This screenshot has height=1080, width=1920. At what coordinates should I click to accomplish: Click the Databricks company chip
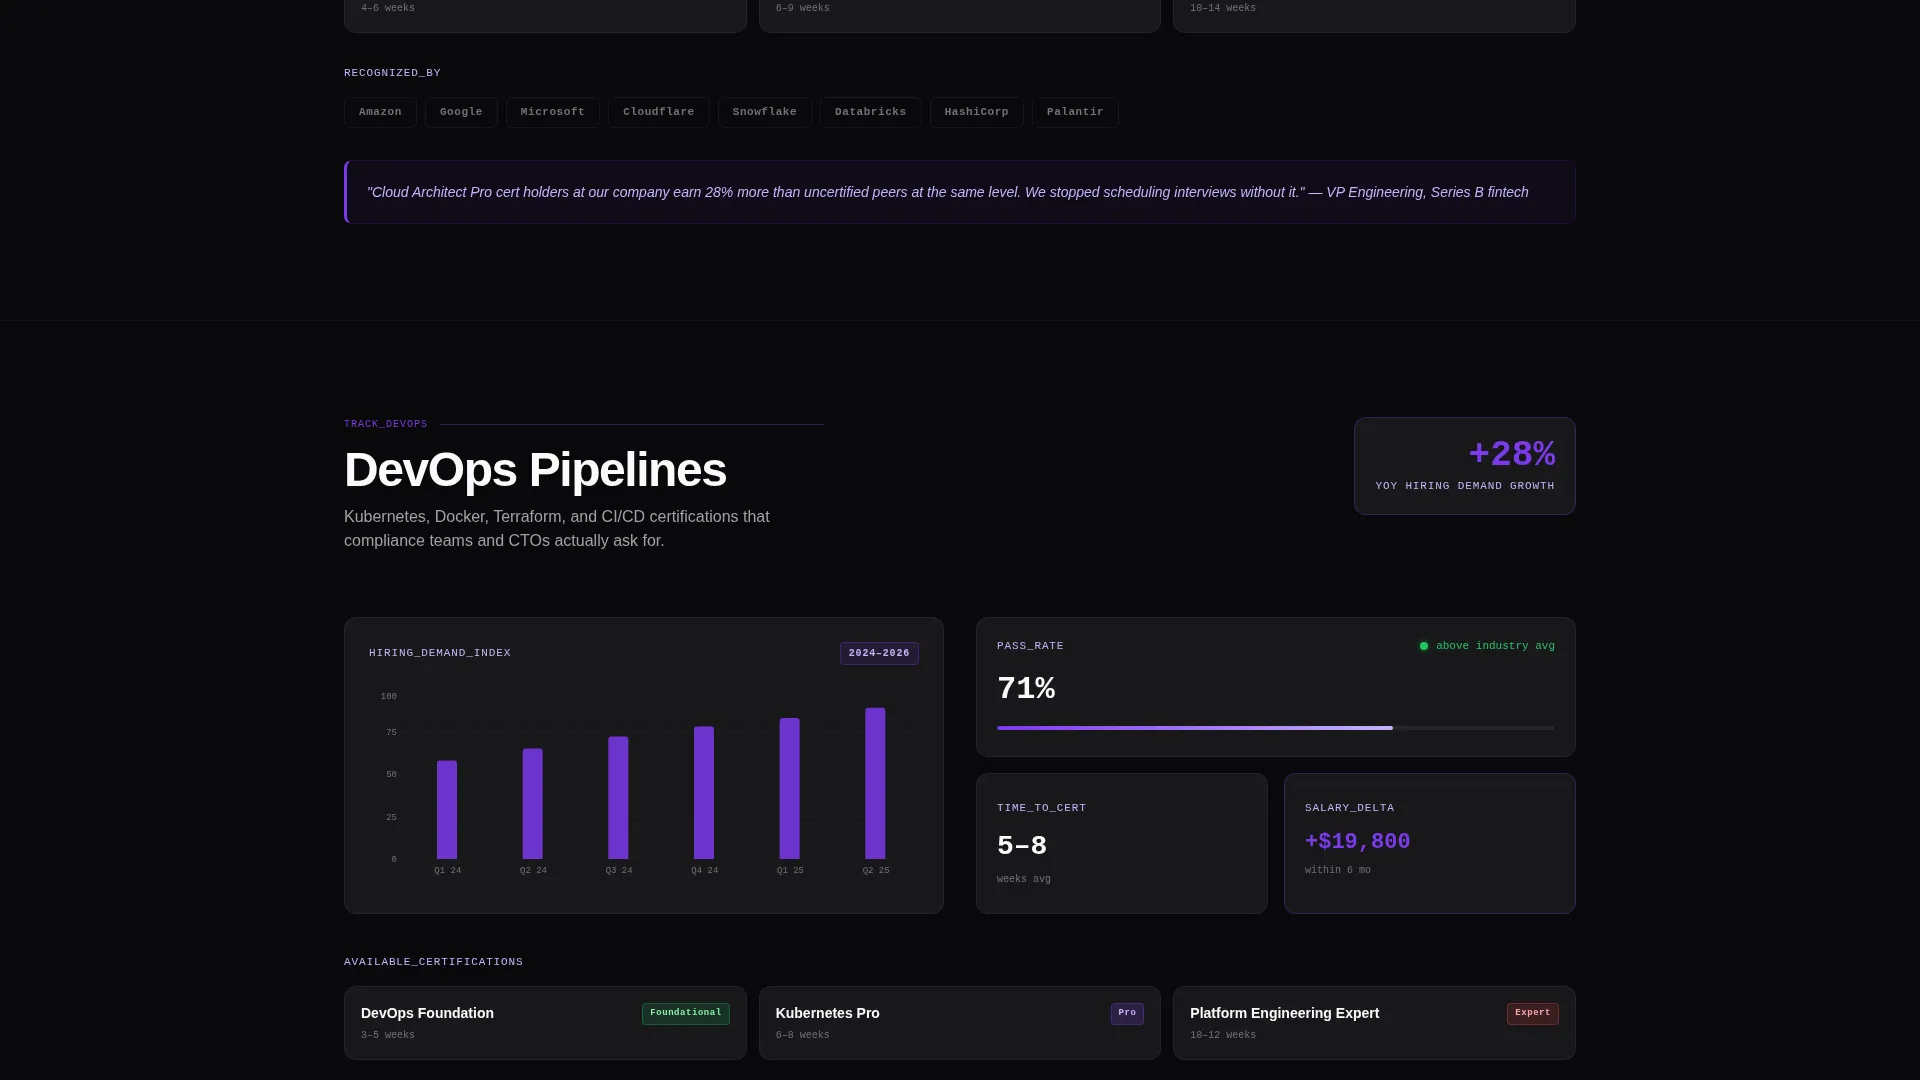[x=871, y=112]
